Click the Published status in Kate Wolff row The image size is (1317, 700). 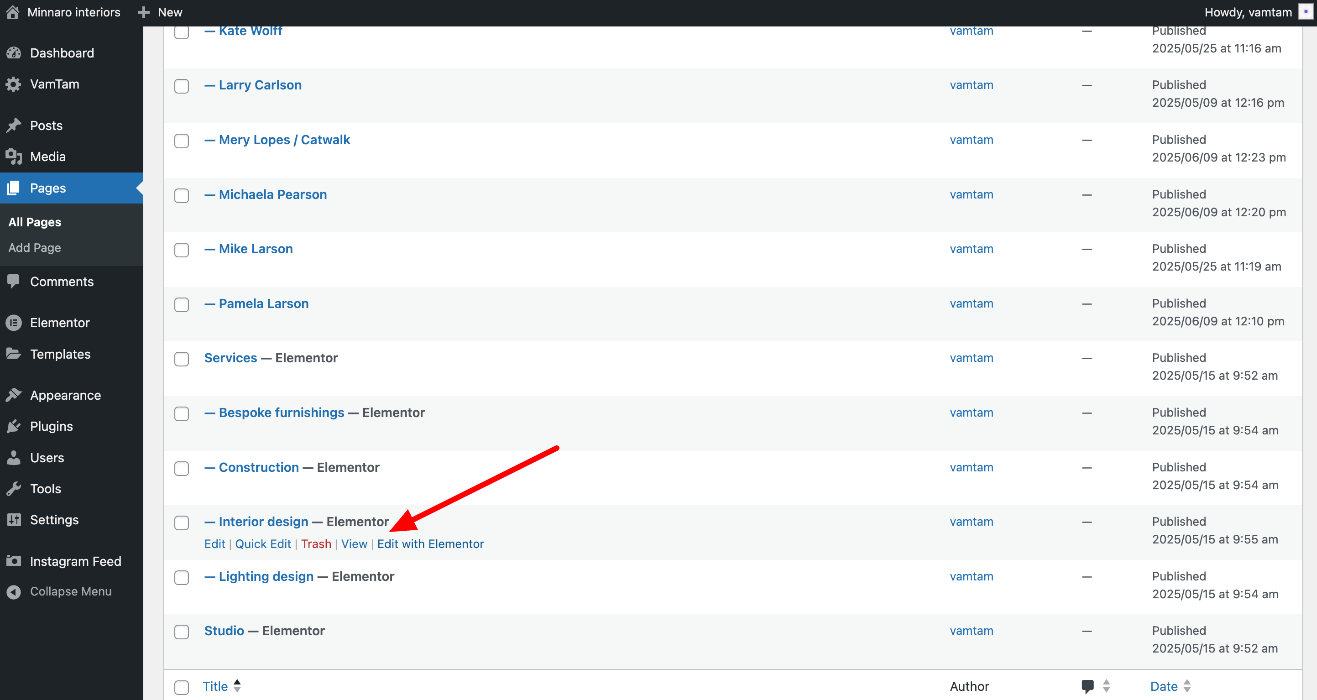tap(1179, 31)
